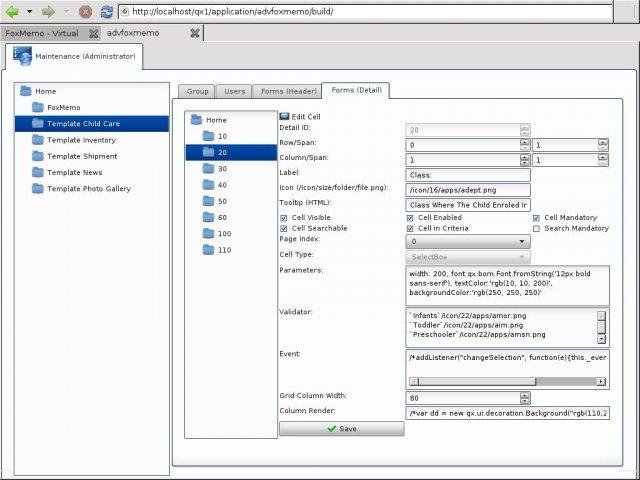Close the advfoxmemo browser tab
640x480 pixels.
195,33
